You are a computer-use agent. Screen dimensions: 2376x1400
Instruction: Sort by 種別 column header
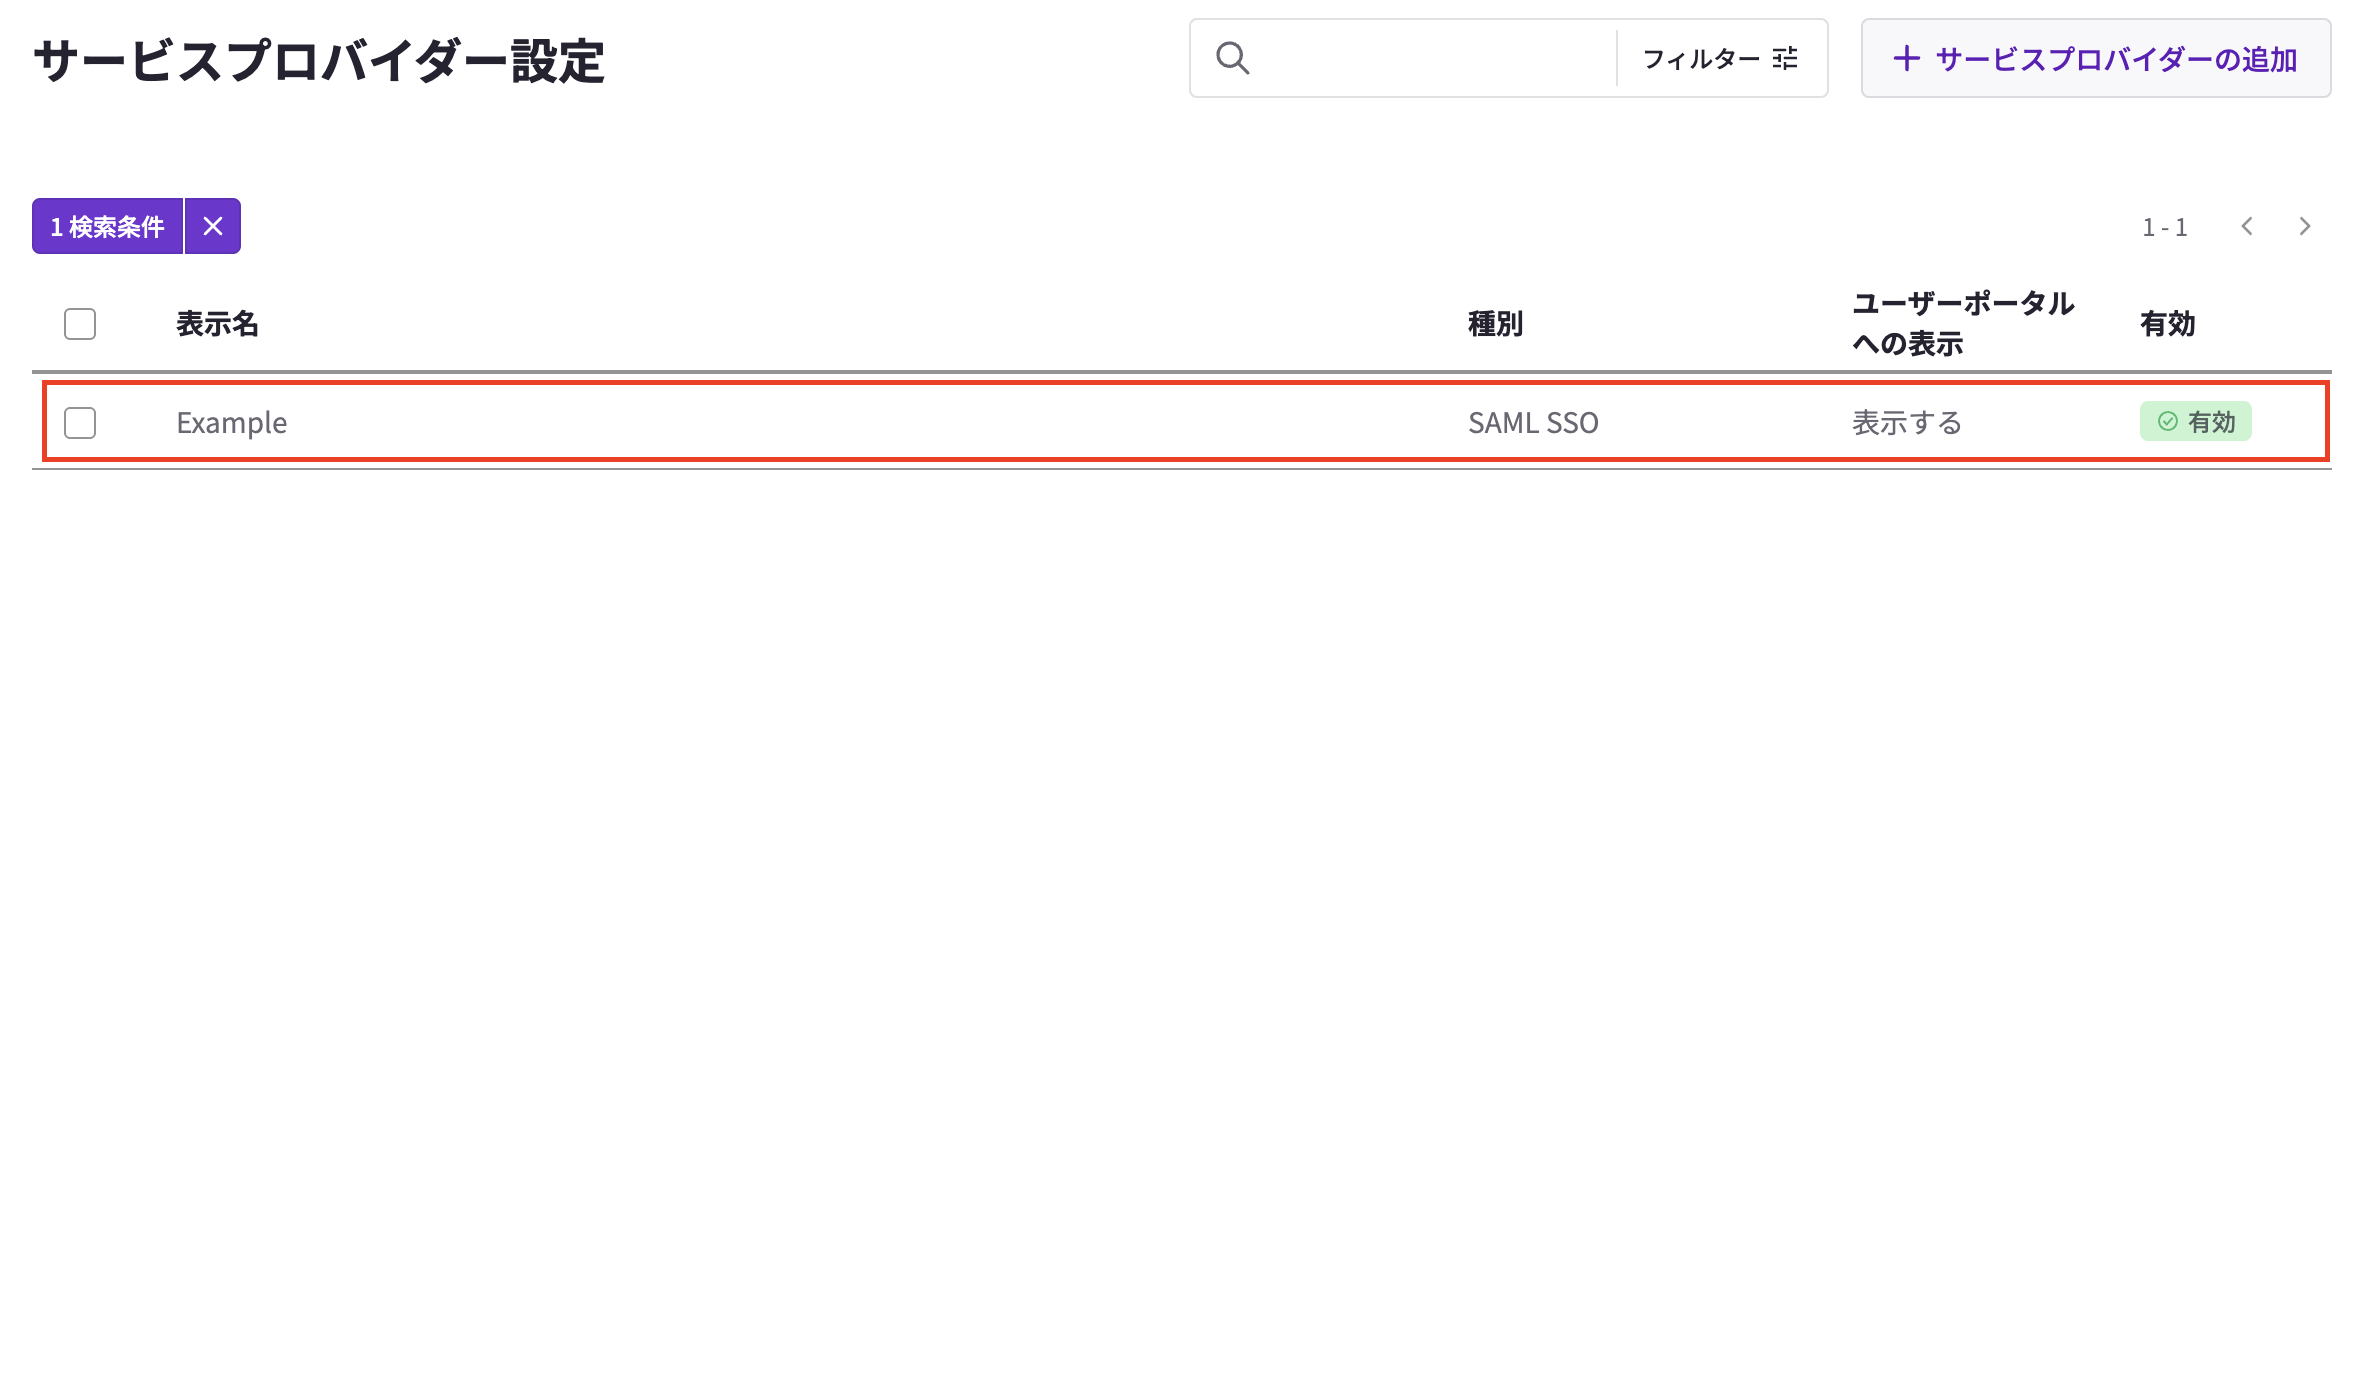coord(1495,324)
